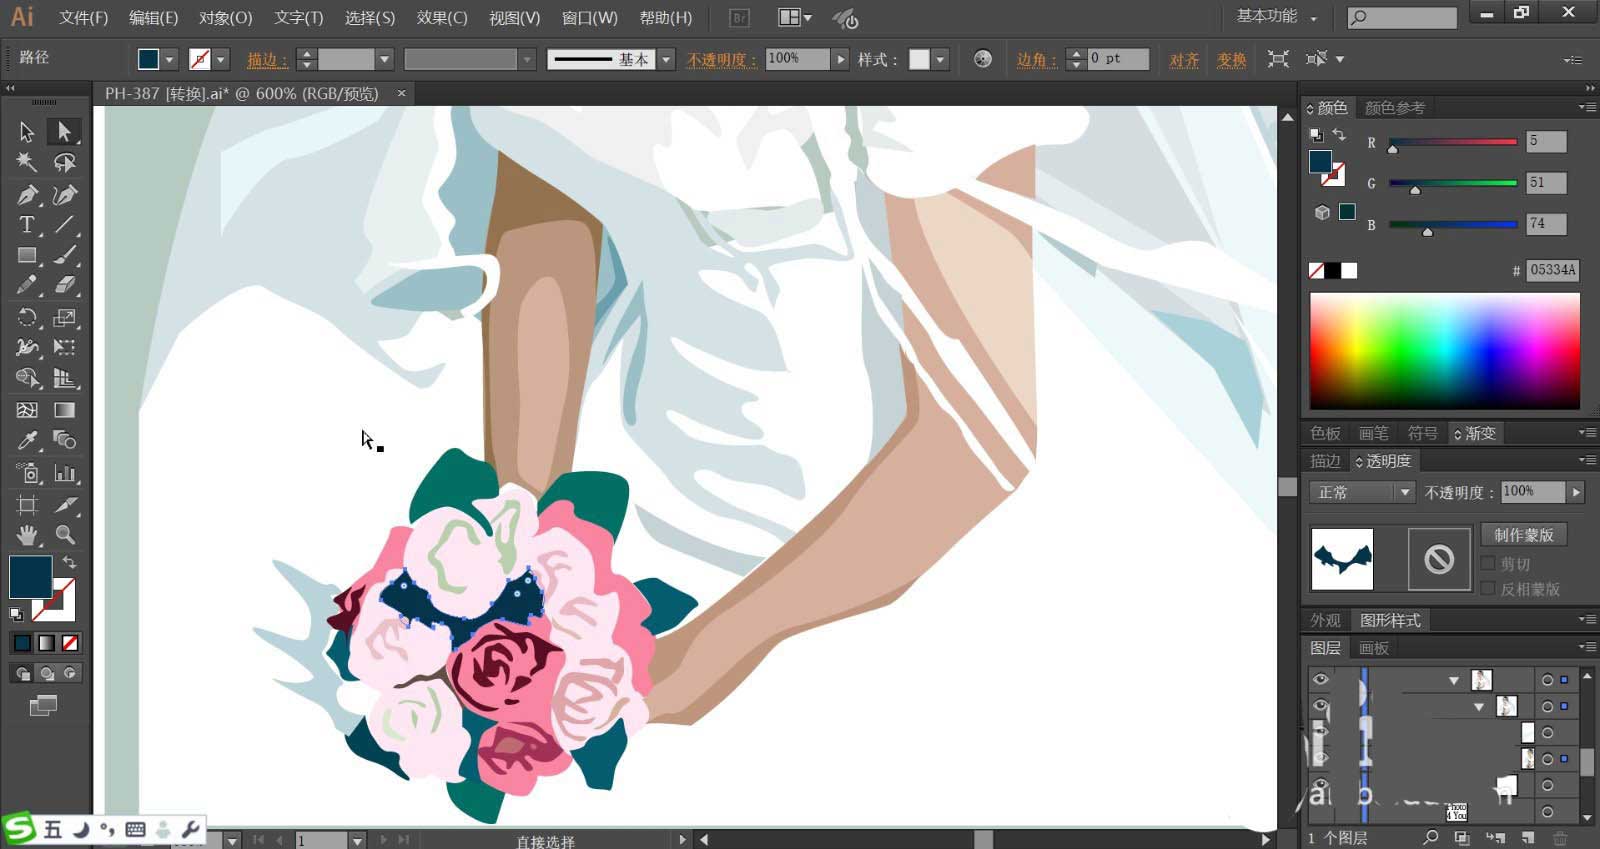This screenshot has height=849, width=1600.
Task: Select the Pencil tool
Action: [27, 286]
